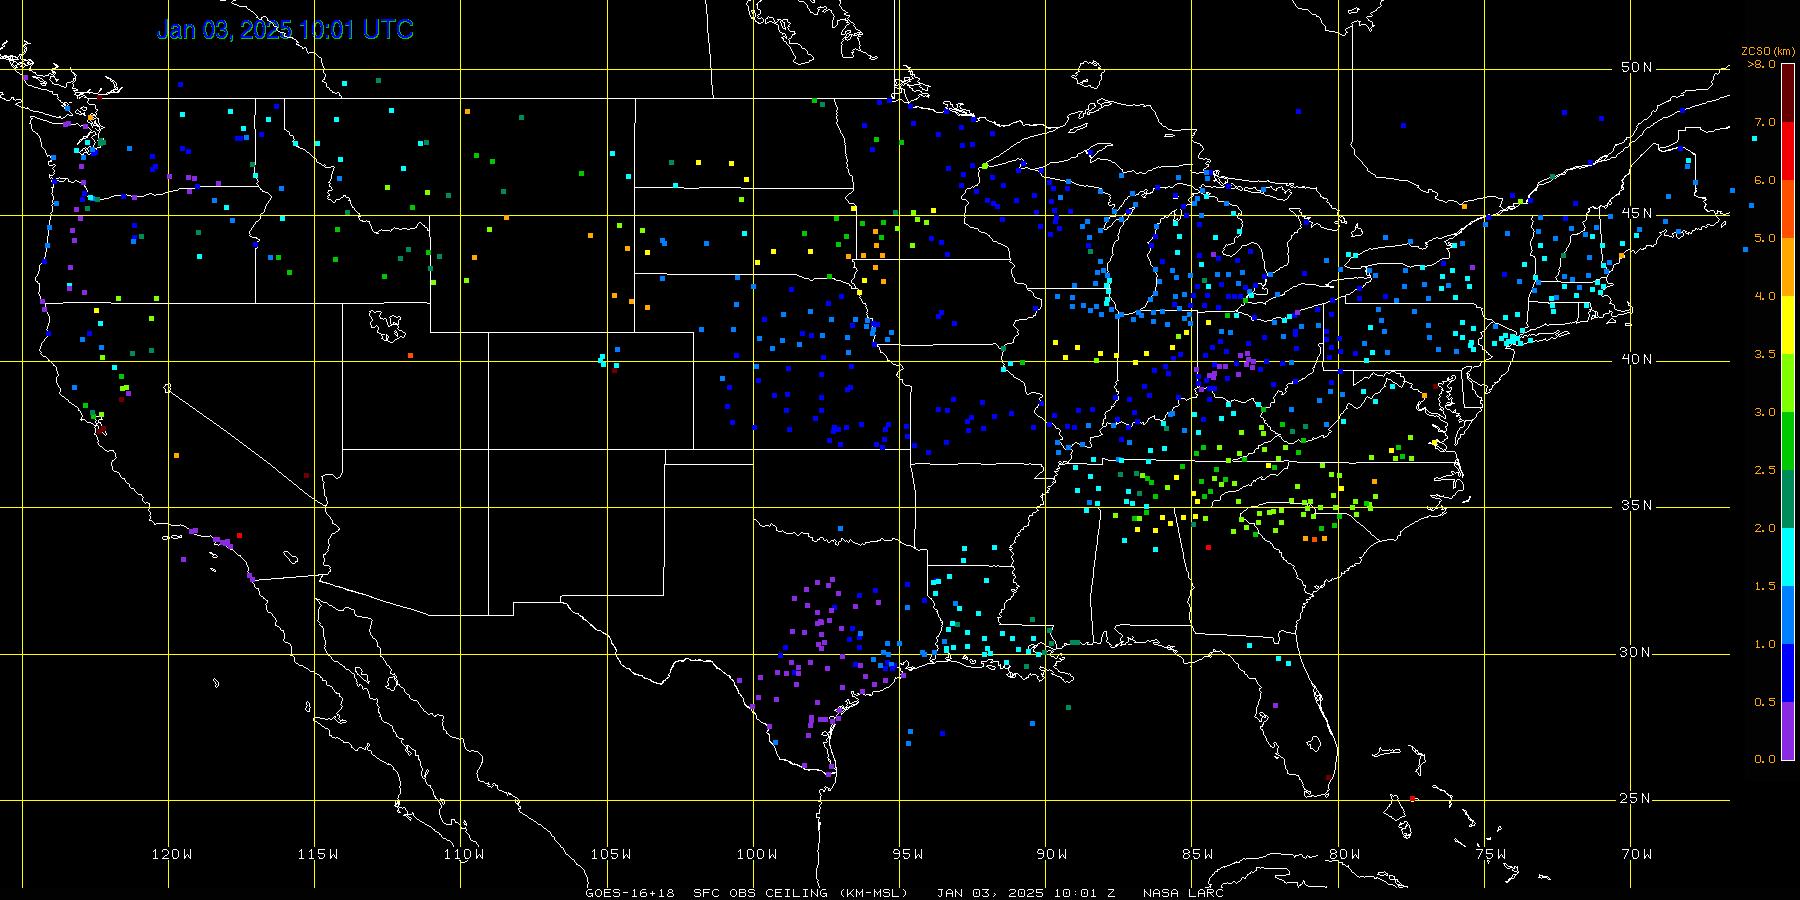Select the 35N latitude label
1800x900 pixels.
(x=1637, y=506)
